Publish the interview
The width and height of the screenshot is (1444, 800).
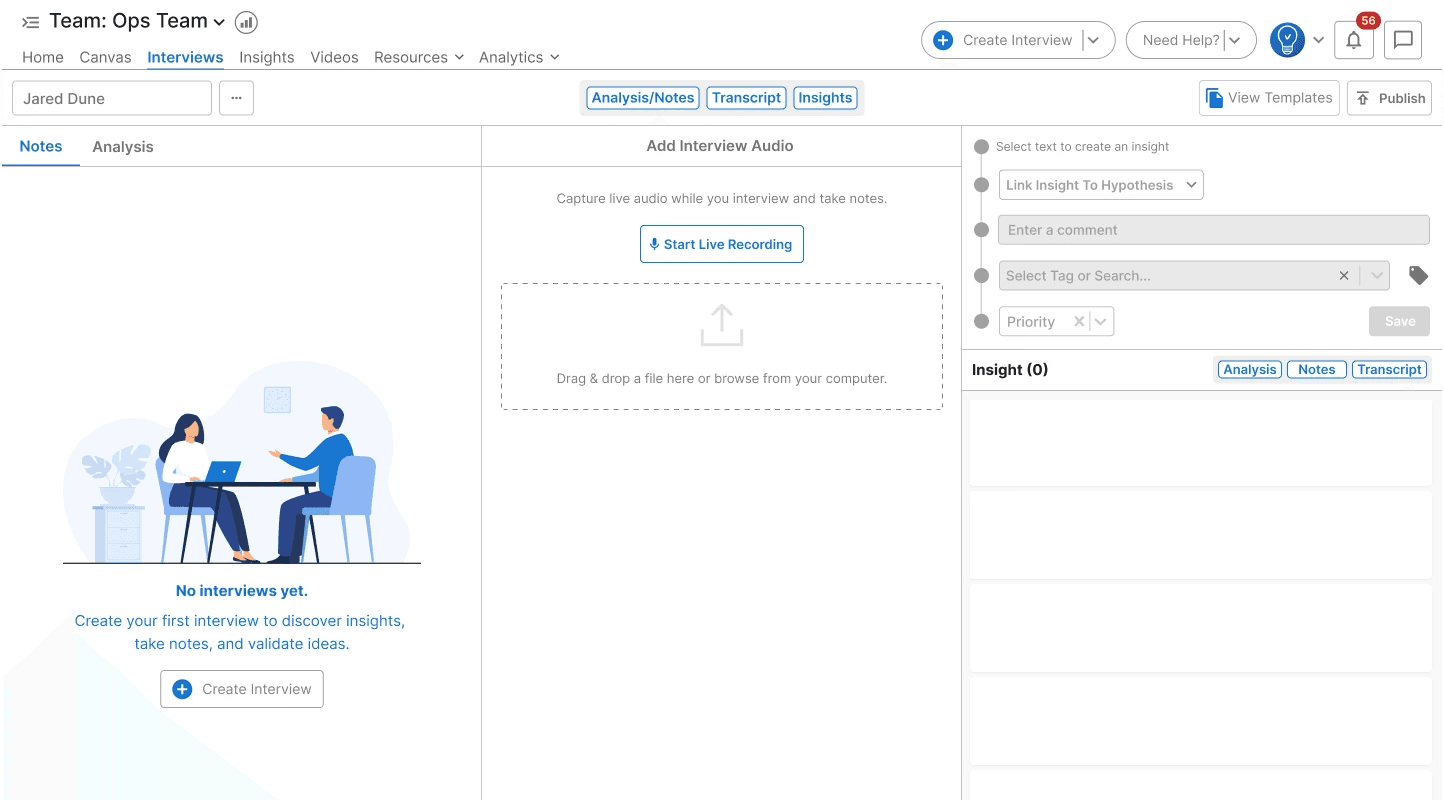pos(1389,98)
